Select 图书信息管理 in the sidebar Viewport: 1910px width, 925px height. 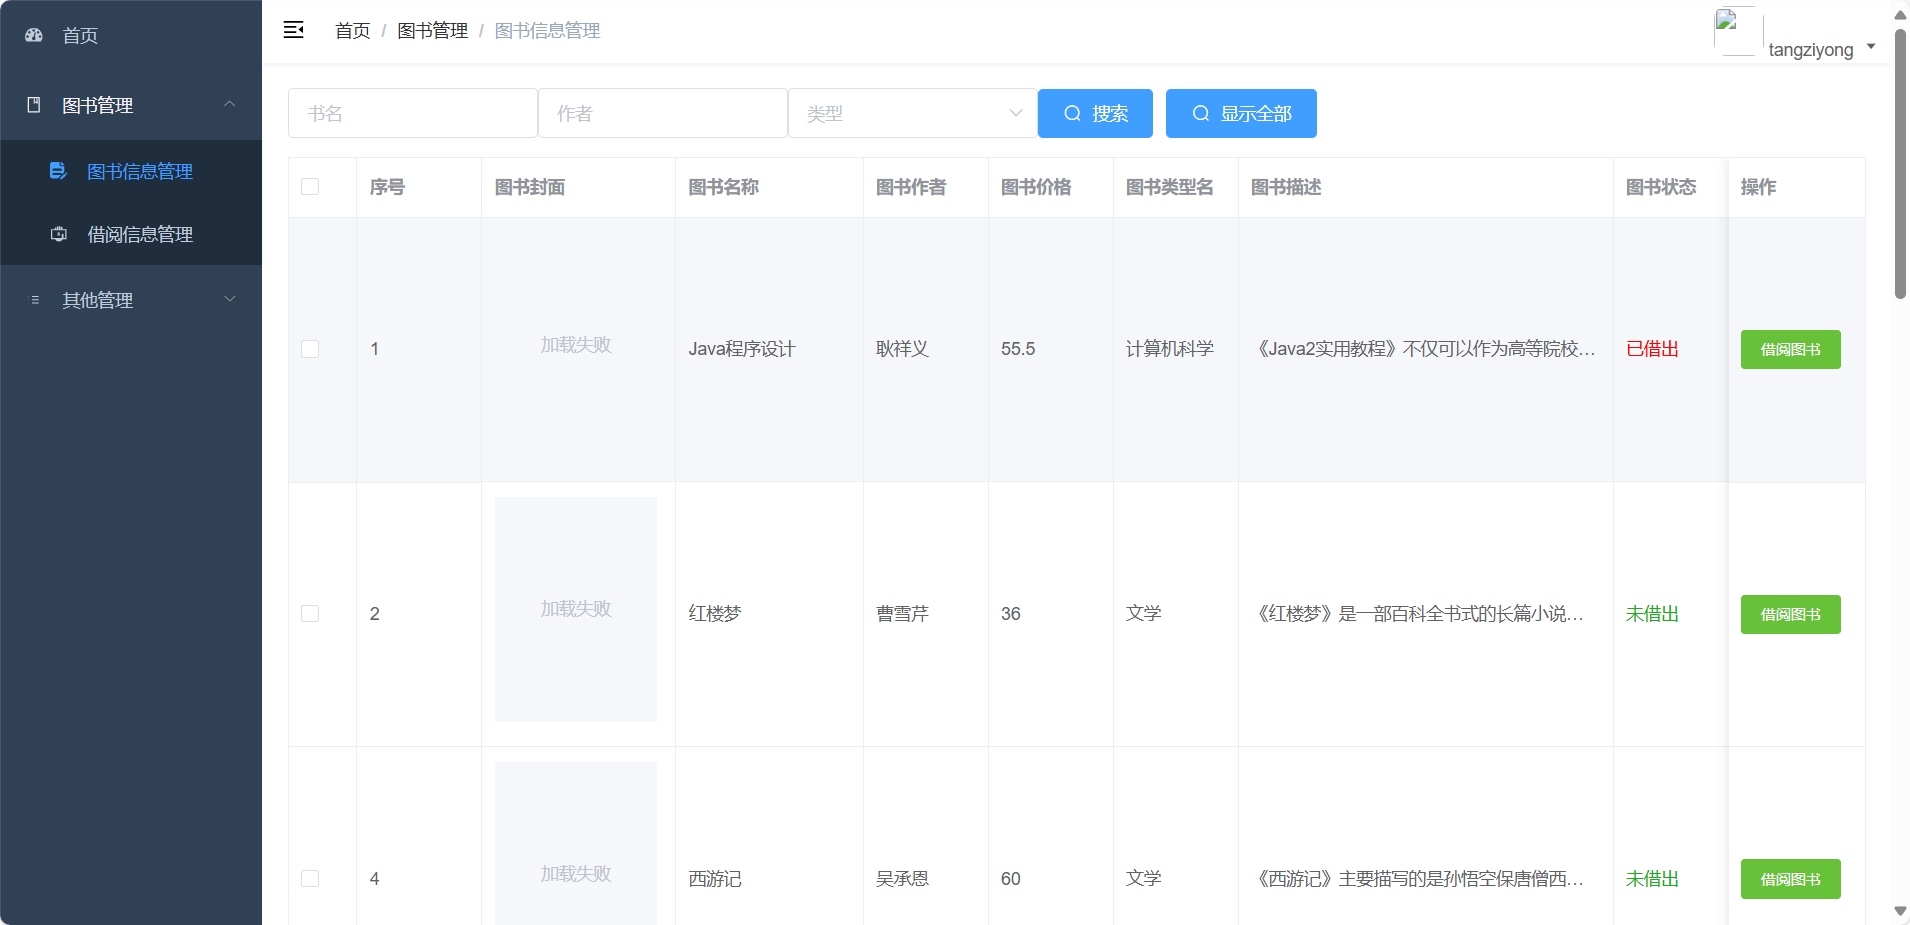coord(131,171)
